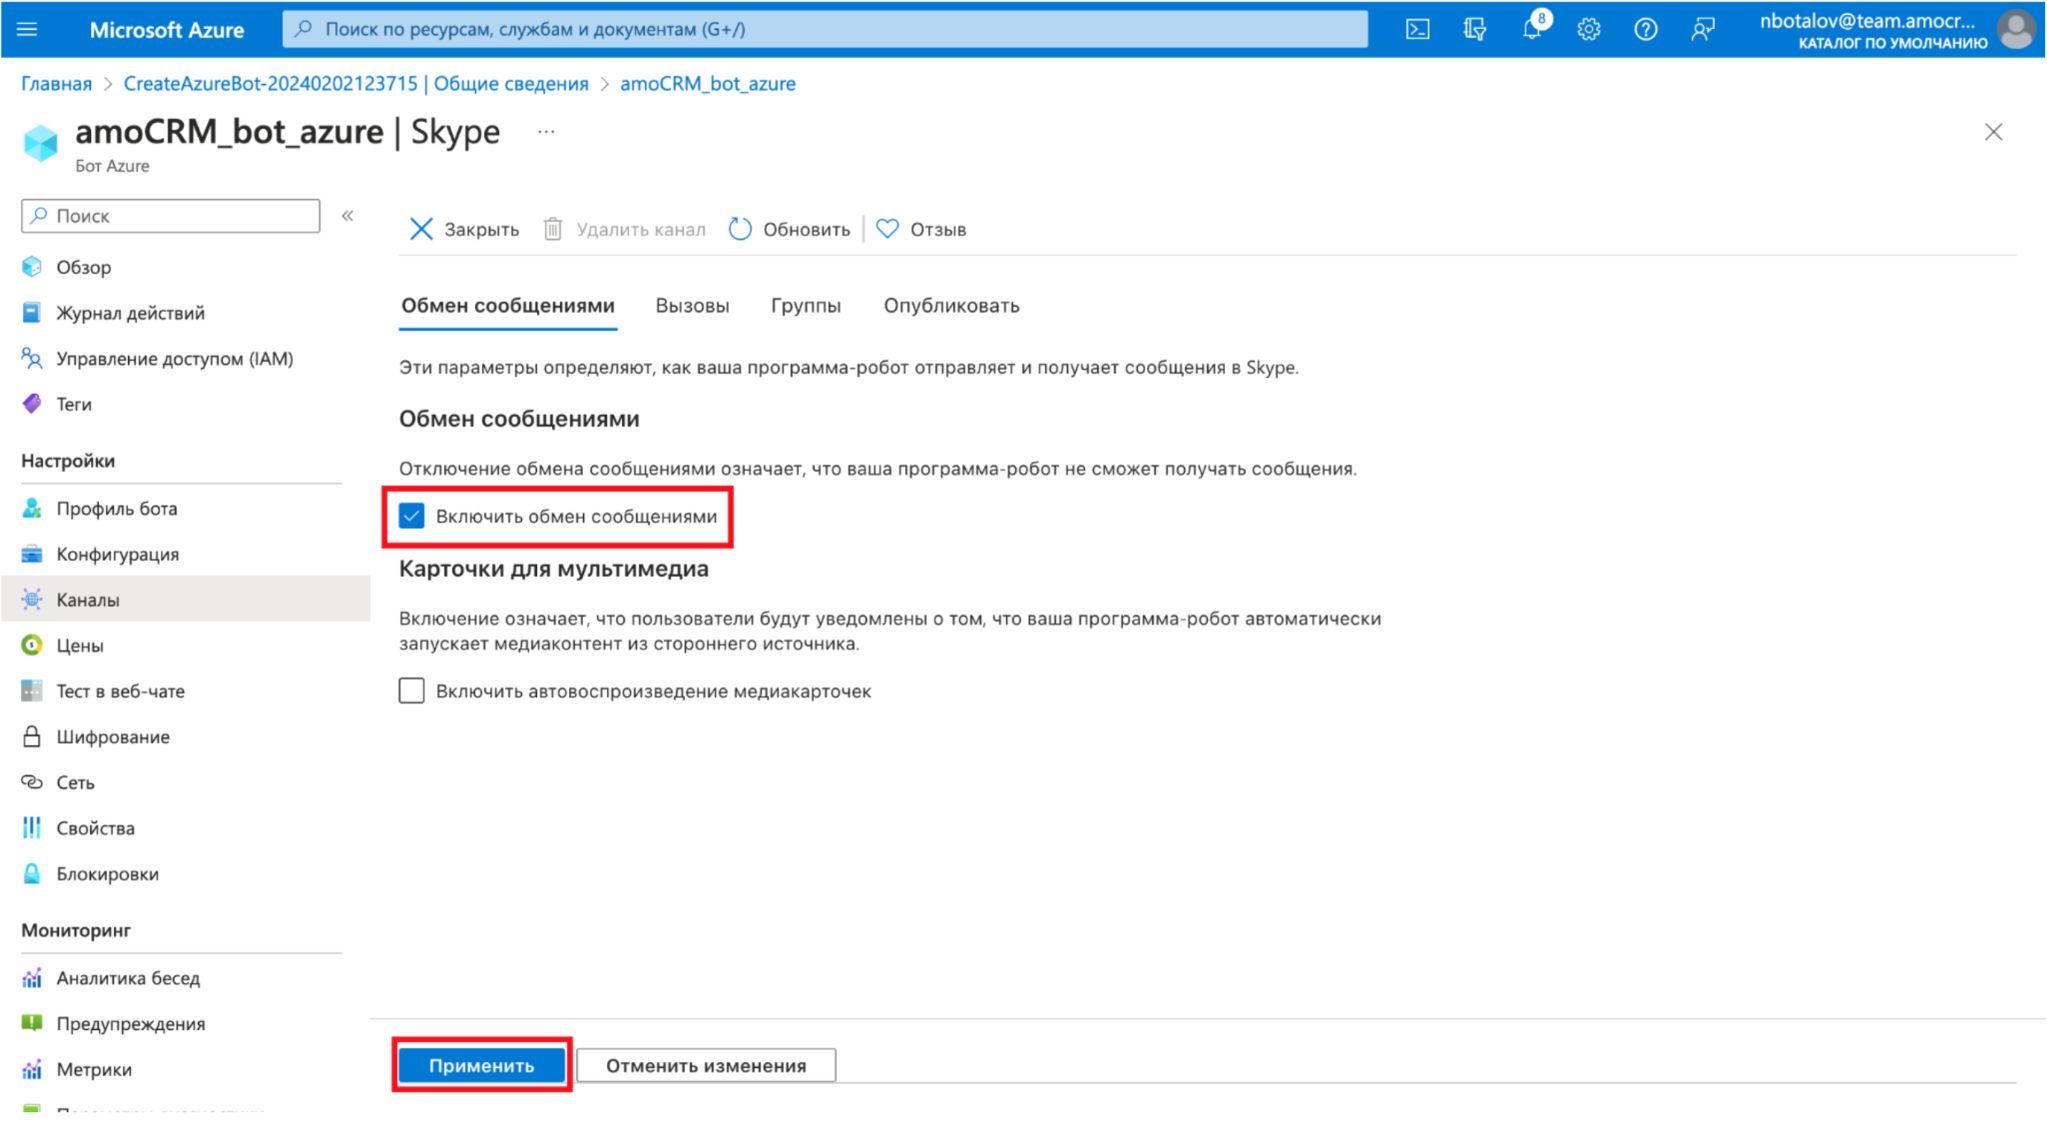
Task: Click the Закрыть toolbar button
Action: 464,229
